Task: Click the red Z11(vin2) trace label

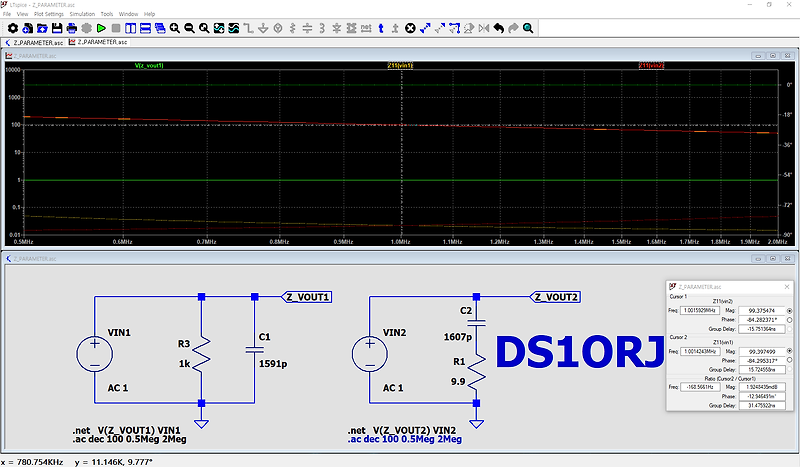Action: (652, 65)
